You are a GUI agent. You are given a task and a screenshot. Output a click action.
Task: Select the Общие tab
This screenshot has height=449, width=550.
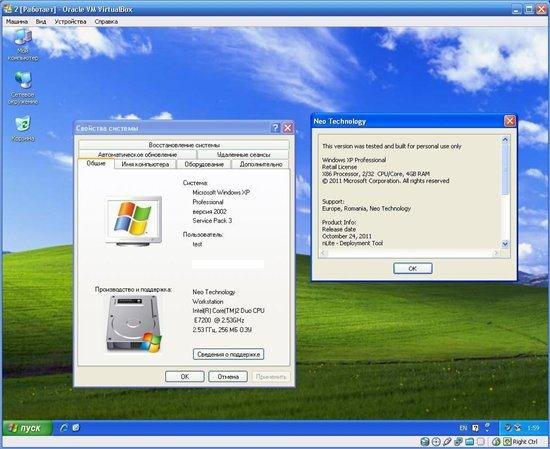point(96,163)
